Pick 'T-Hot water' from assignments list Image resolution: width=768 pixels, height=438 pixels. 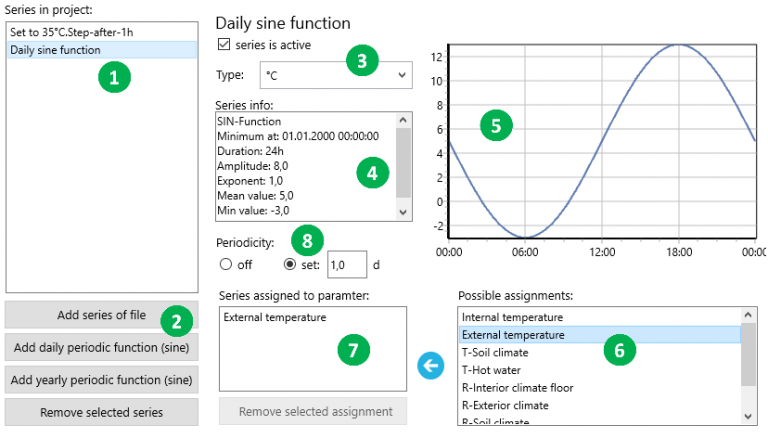pyautogui.click(x=490, y=370)
